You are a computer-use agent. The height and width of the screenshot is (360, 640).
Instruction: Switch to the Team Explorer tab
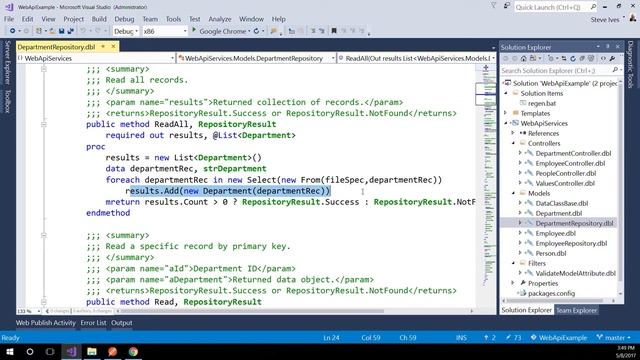pos(576,310)
